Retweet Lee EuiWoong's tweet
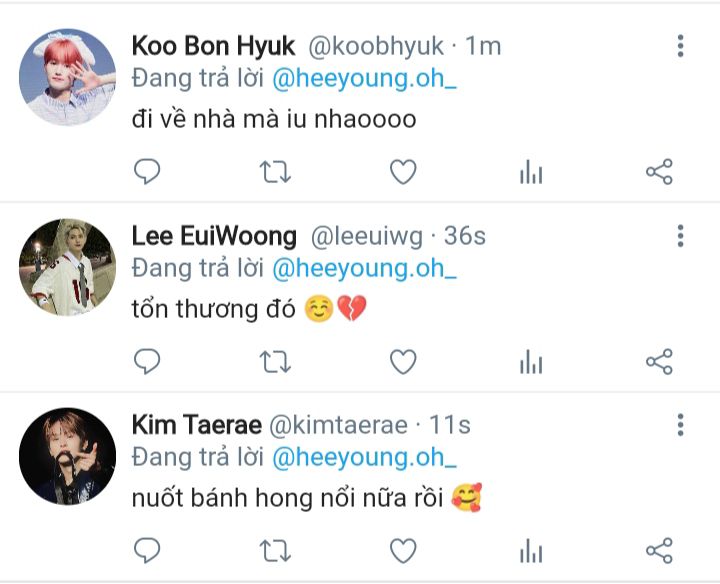 coord(275,361)
